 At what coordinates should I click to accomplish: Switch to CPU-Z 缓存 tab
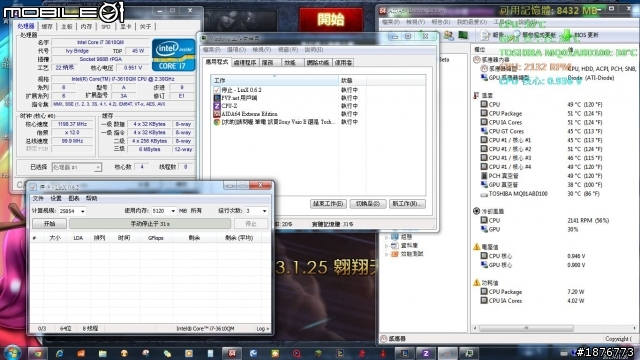(x=47, y=27)
